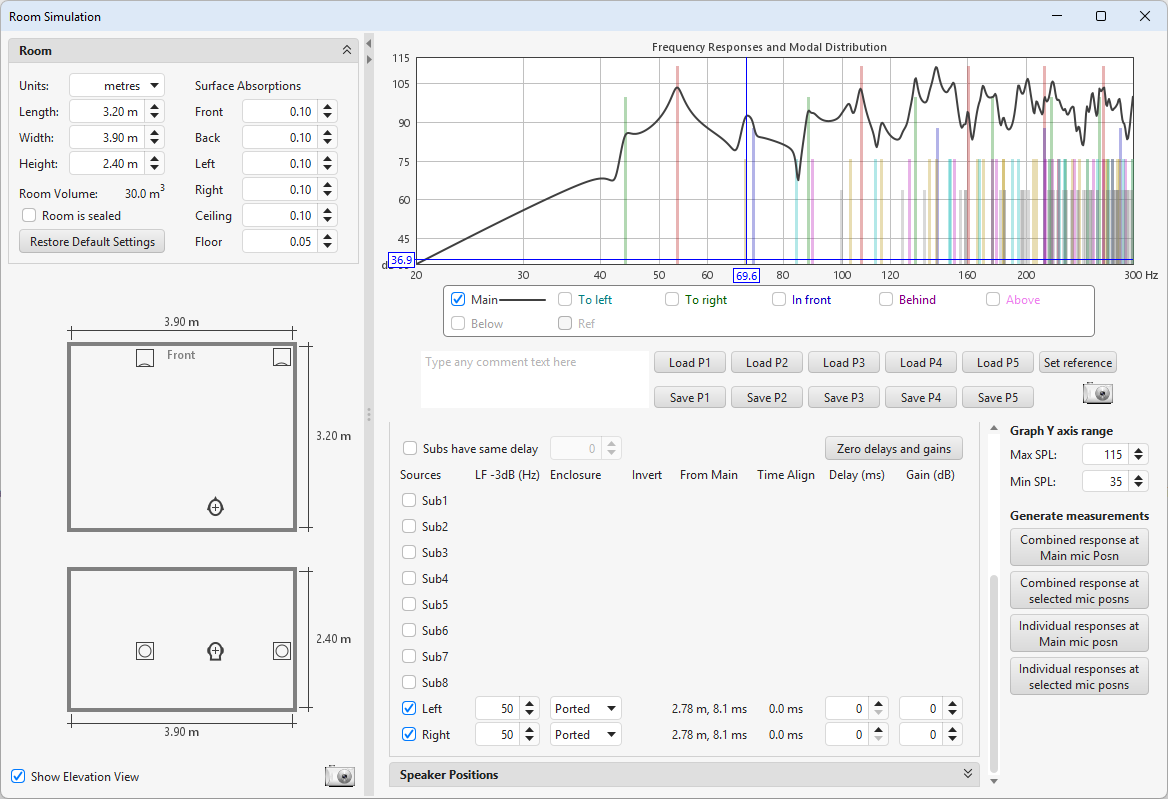
Task: Open Right speaker Enclosure dropdown
Action: (585, 735)
